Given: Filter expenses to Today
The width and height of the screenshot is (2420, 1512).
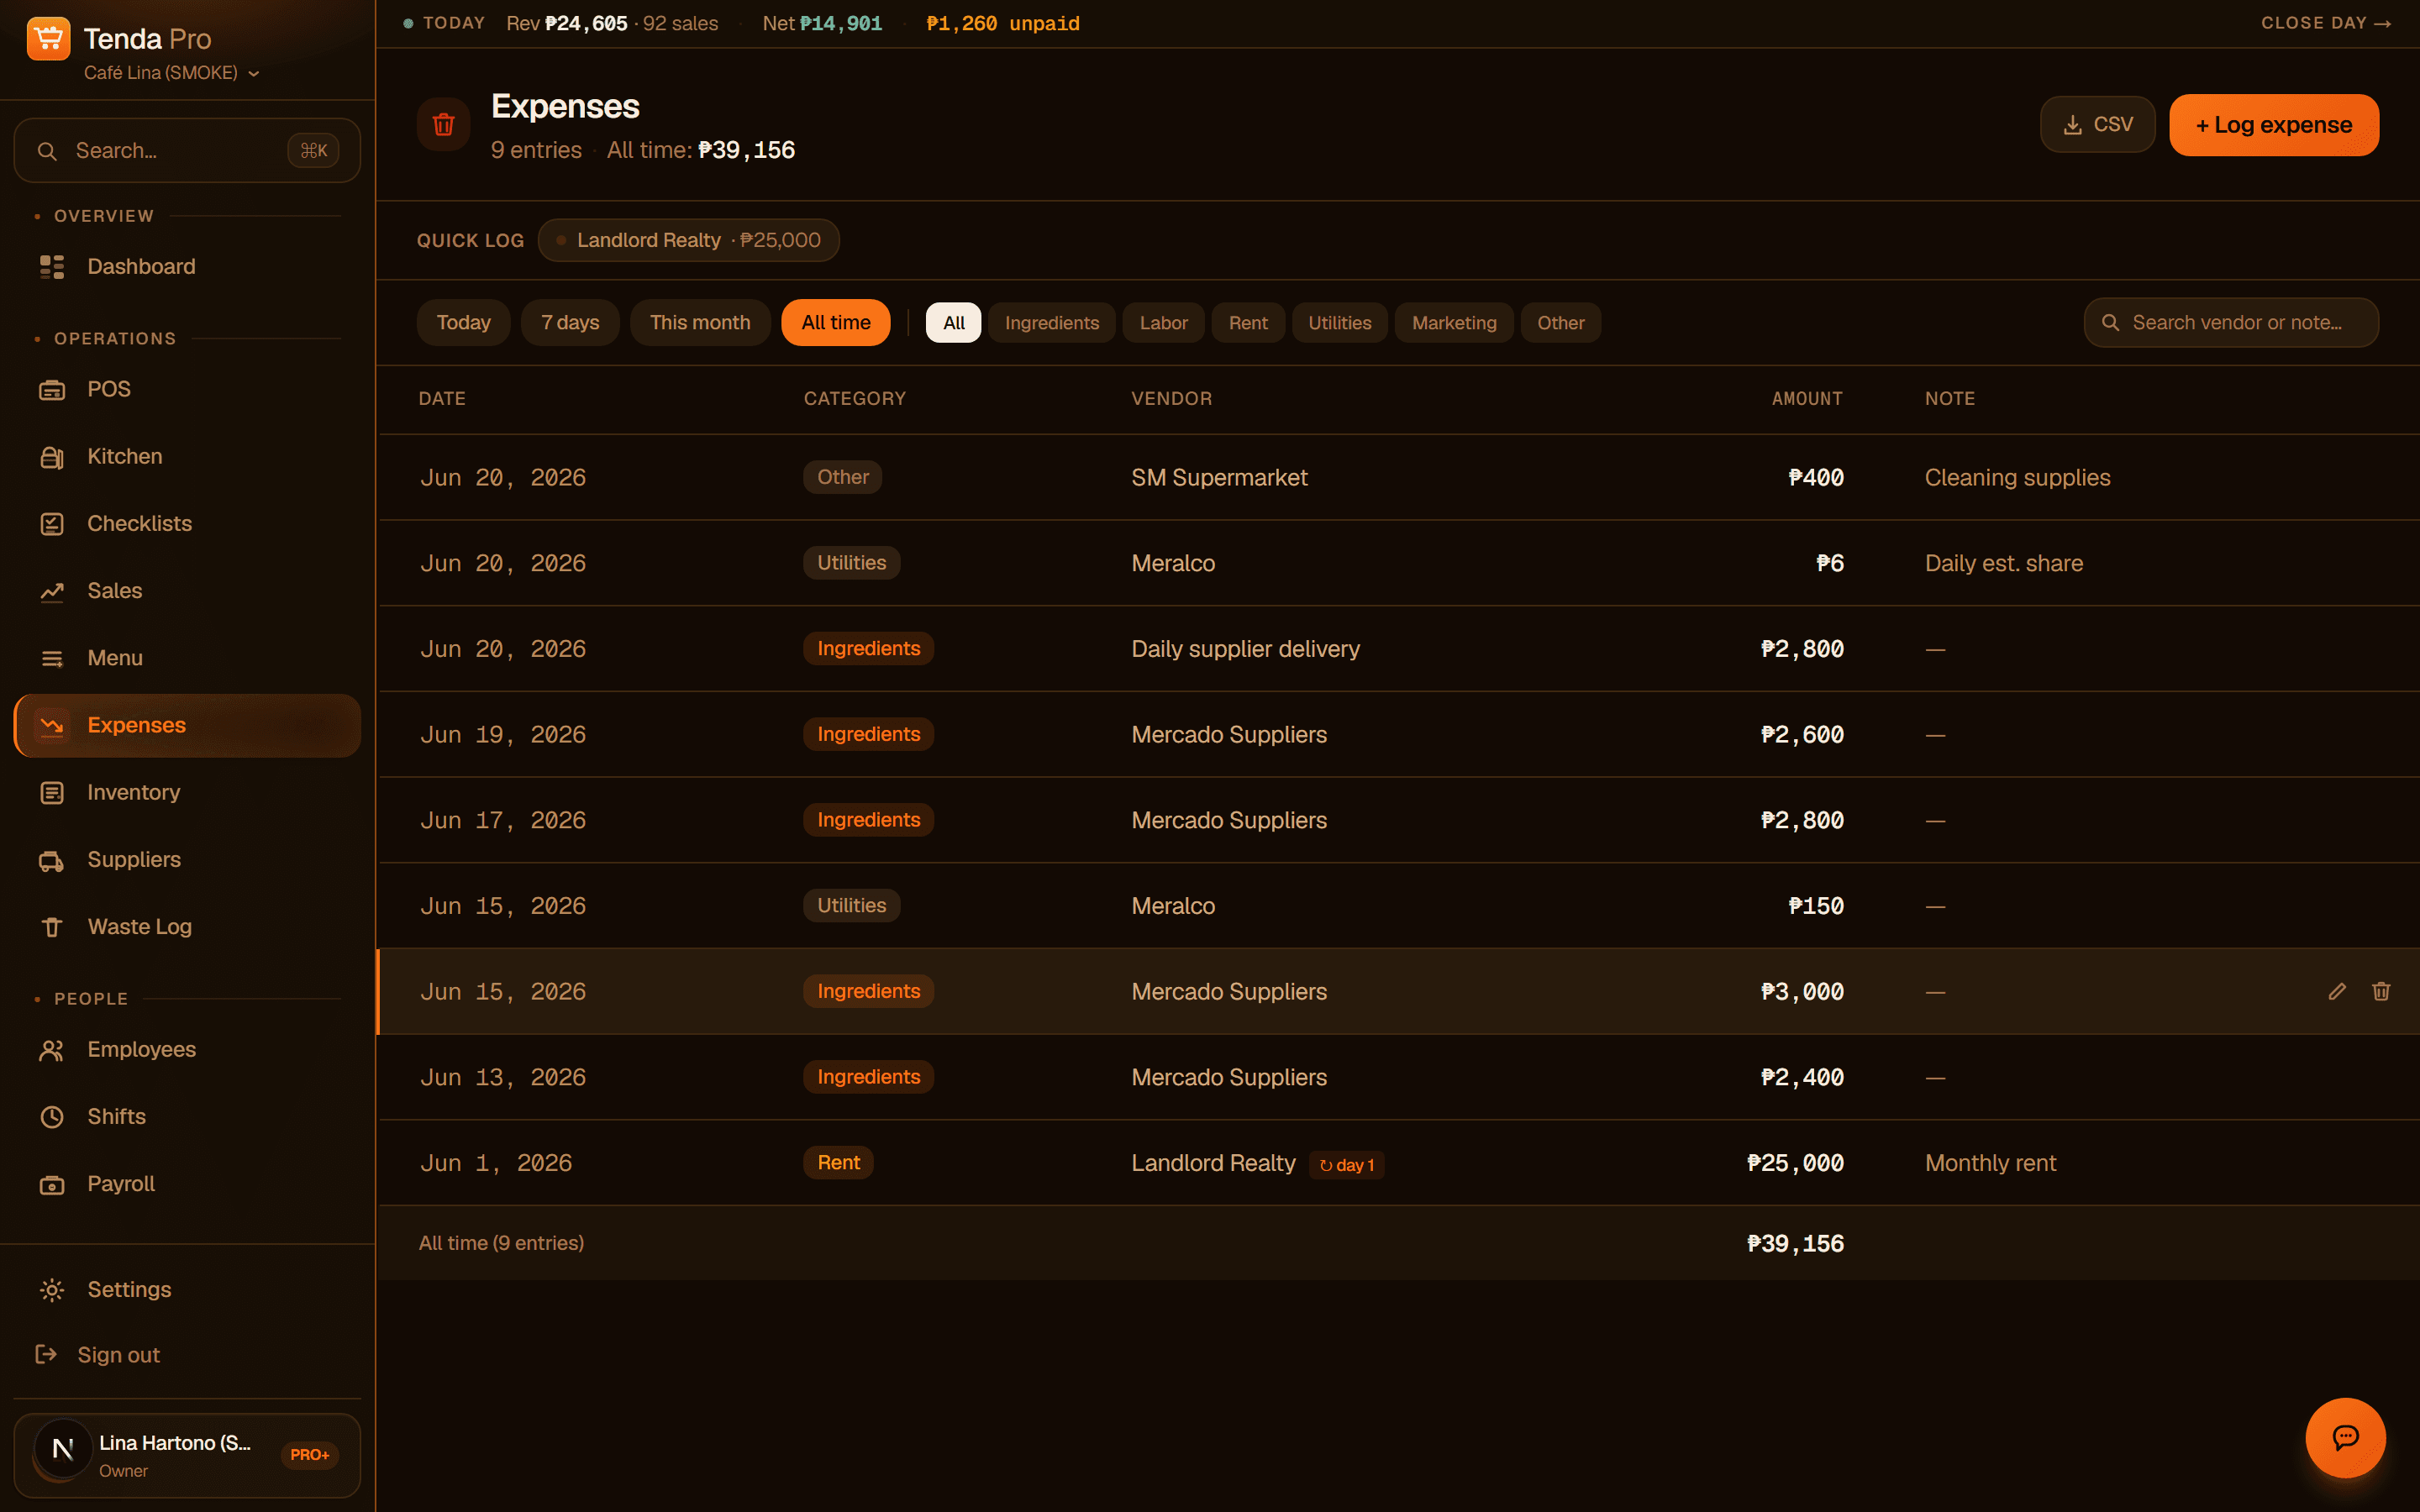Looking at the screenshot, I should pyautogui.click(x=464, y=323).
